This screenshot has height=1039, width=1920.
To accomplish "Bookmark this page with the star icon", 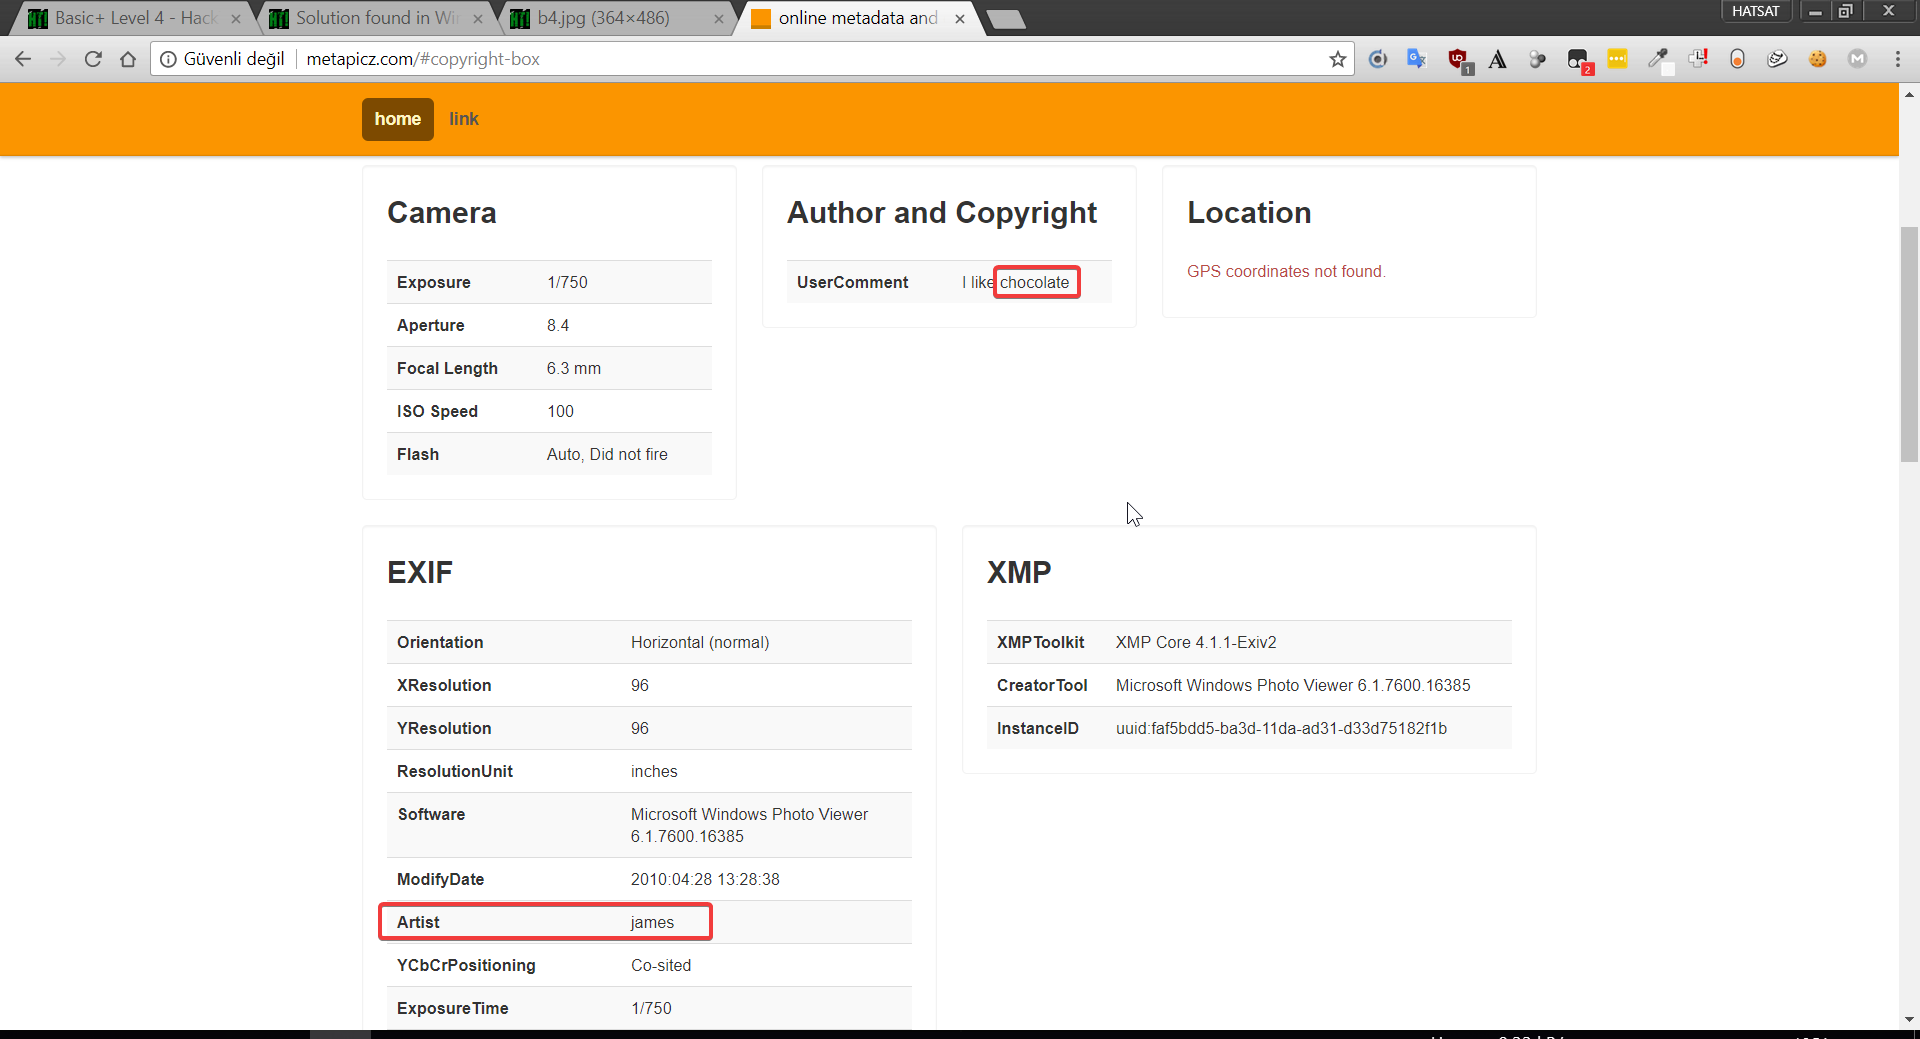I will pyautogui.click(x=1337, y=59).
